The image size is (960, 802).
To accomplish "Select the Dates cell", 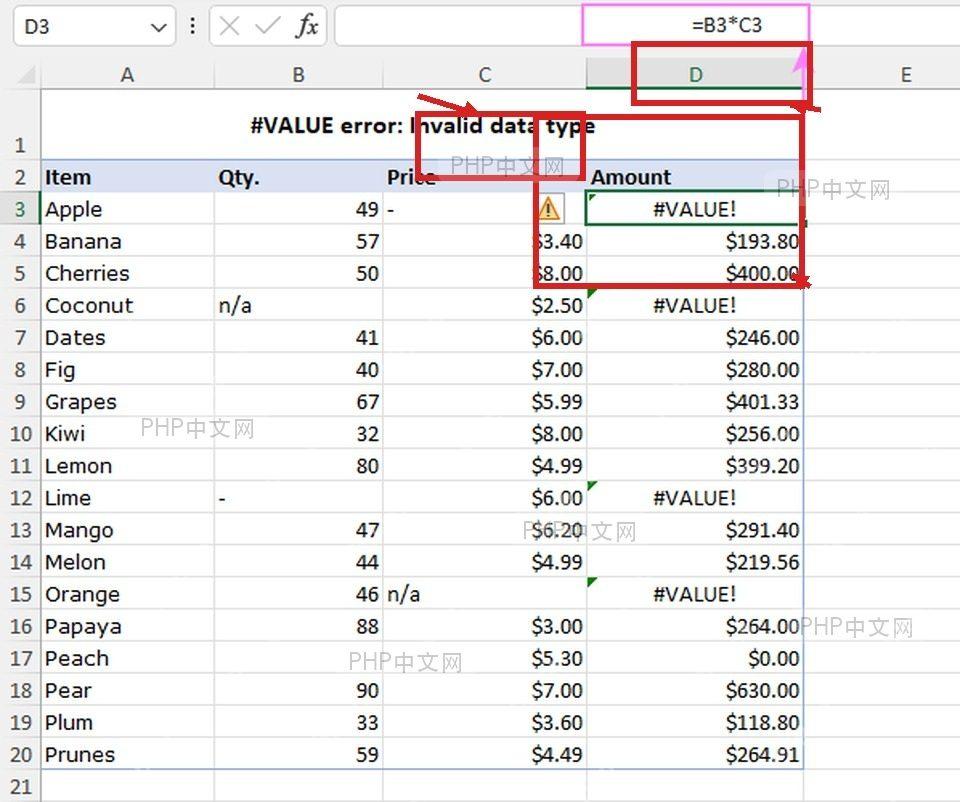I will point(127,337).
